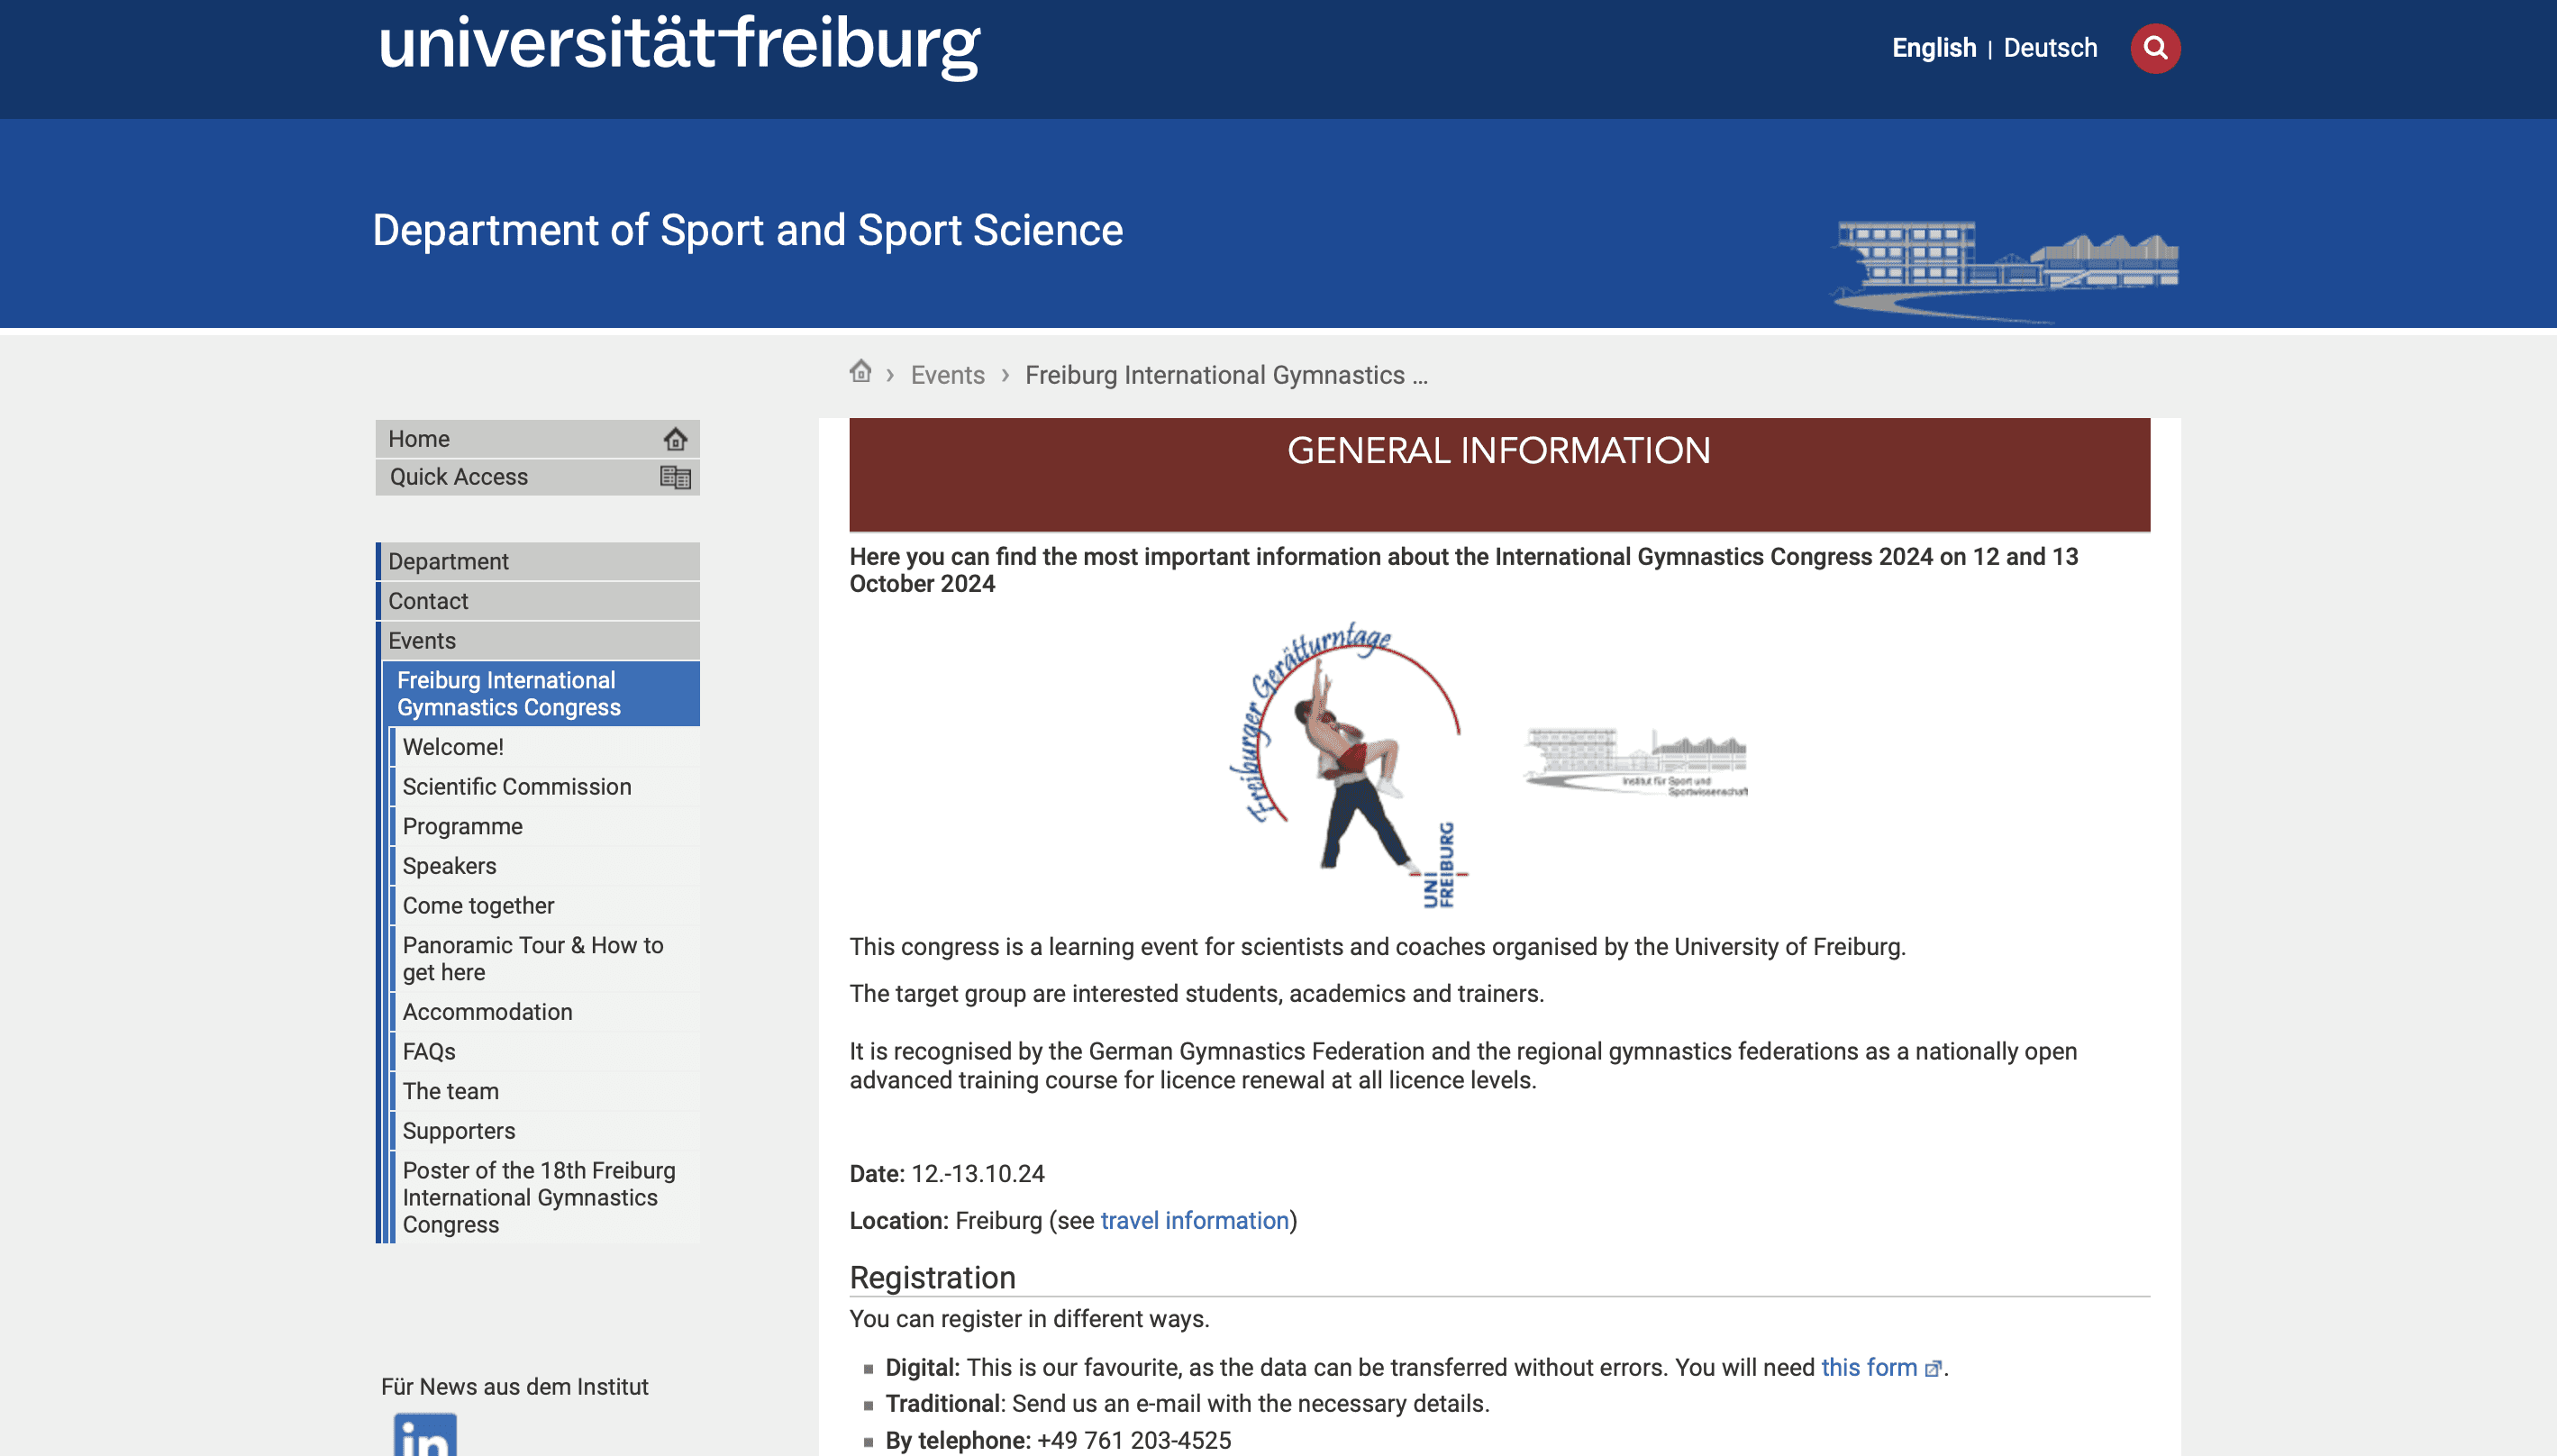Viewport: 2557px width, 1456px height.
Task: Go to Scientific Commission page
Action: 516,787
